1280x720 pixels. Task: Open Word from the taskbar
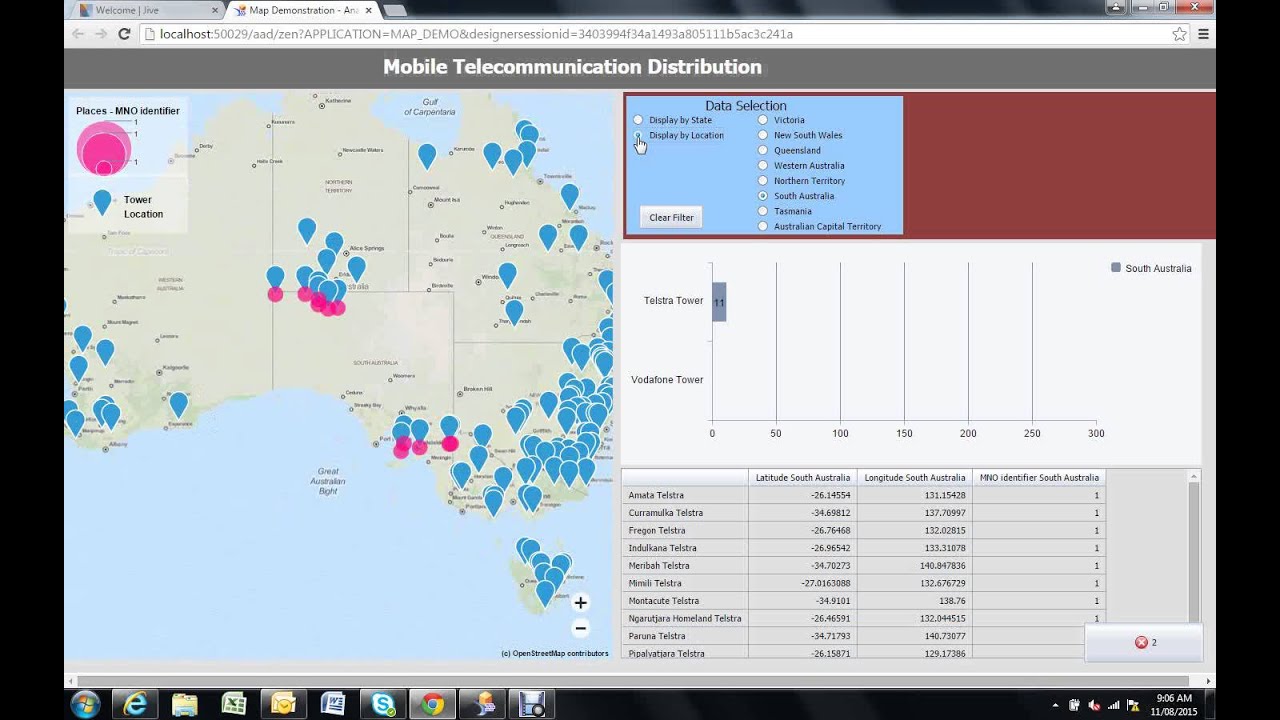click(x=333, y=704)
